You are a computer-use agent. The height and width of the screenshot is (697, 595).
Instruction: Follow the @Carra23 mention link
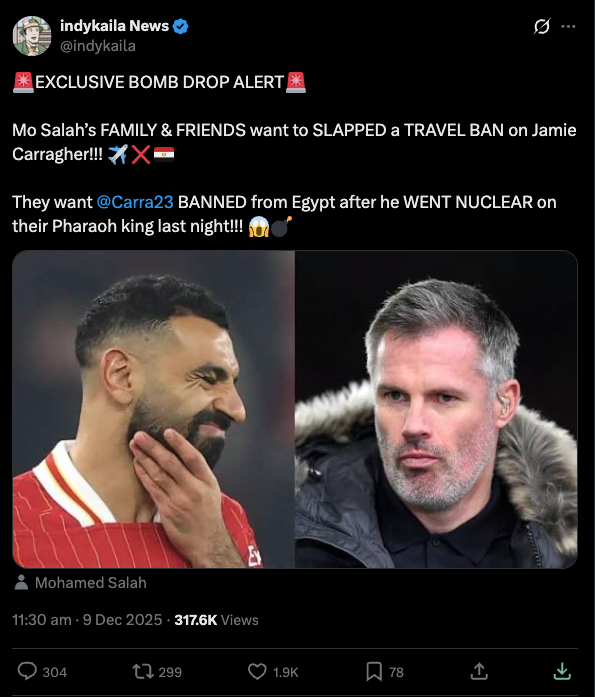(x=135, y=202)
